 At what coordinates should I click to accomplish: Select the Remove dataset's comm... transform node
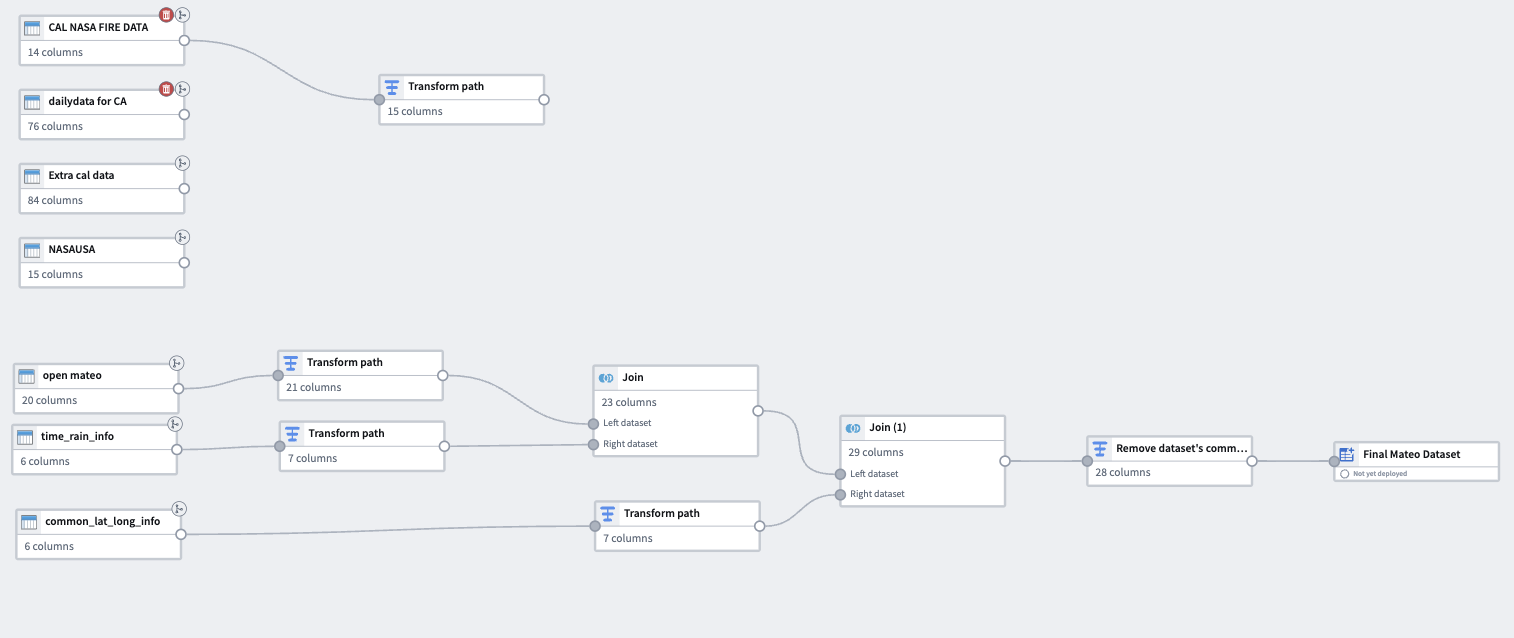pos(1168,460)
